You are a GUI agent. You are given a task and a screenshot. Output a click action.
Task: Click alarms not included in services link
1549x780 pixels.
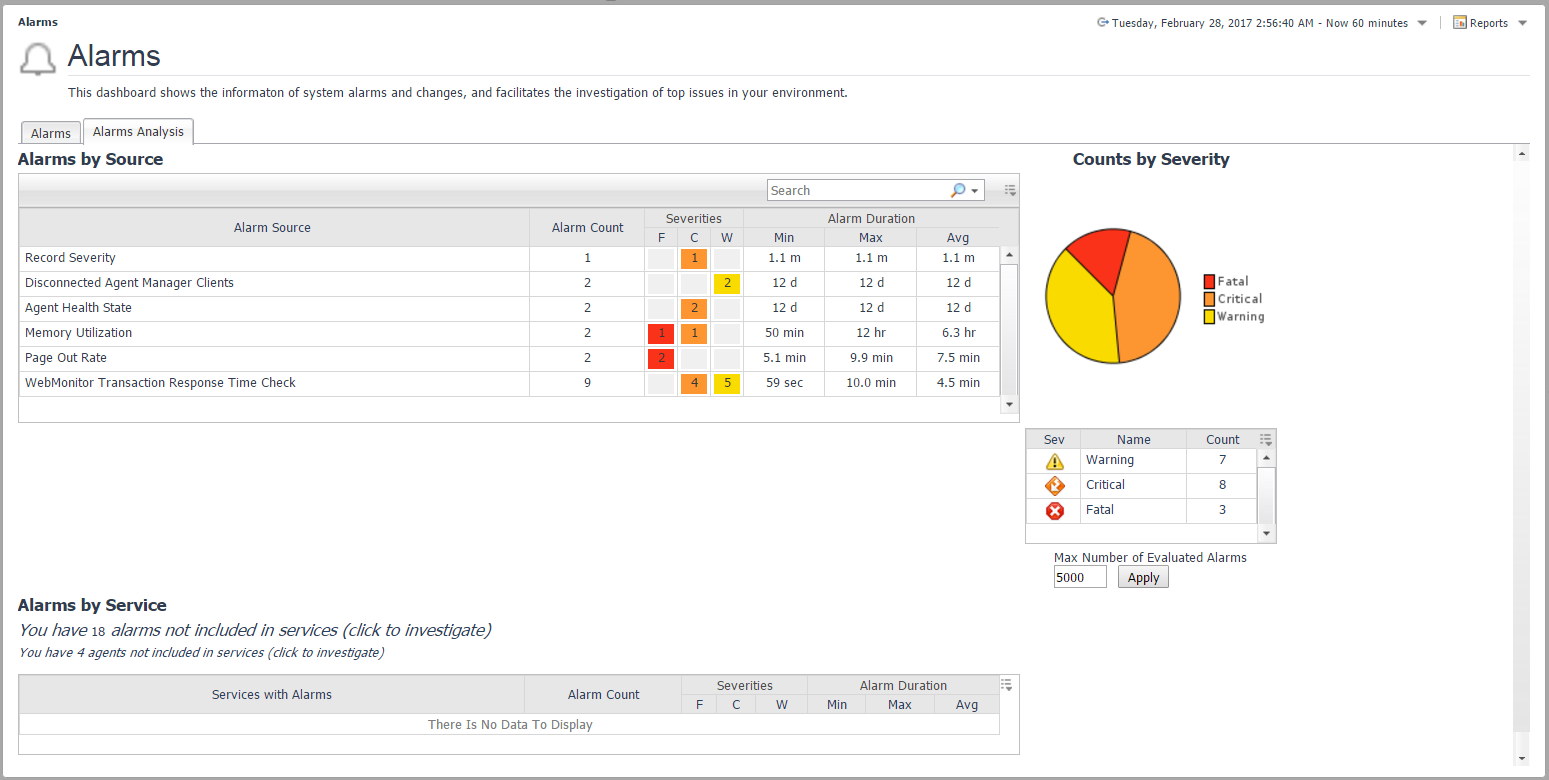point(255,630)
